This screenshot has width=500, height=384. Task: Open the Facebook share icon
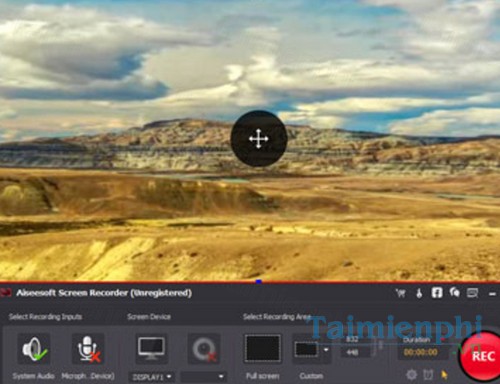437,293
